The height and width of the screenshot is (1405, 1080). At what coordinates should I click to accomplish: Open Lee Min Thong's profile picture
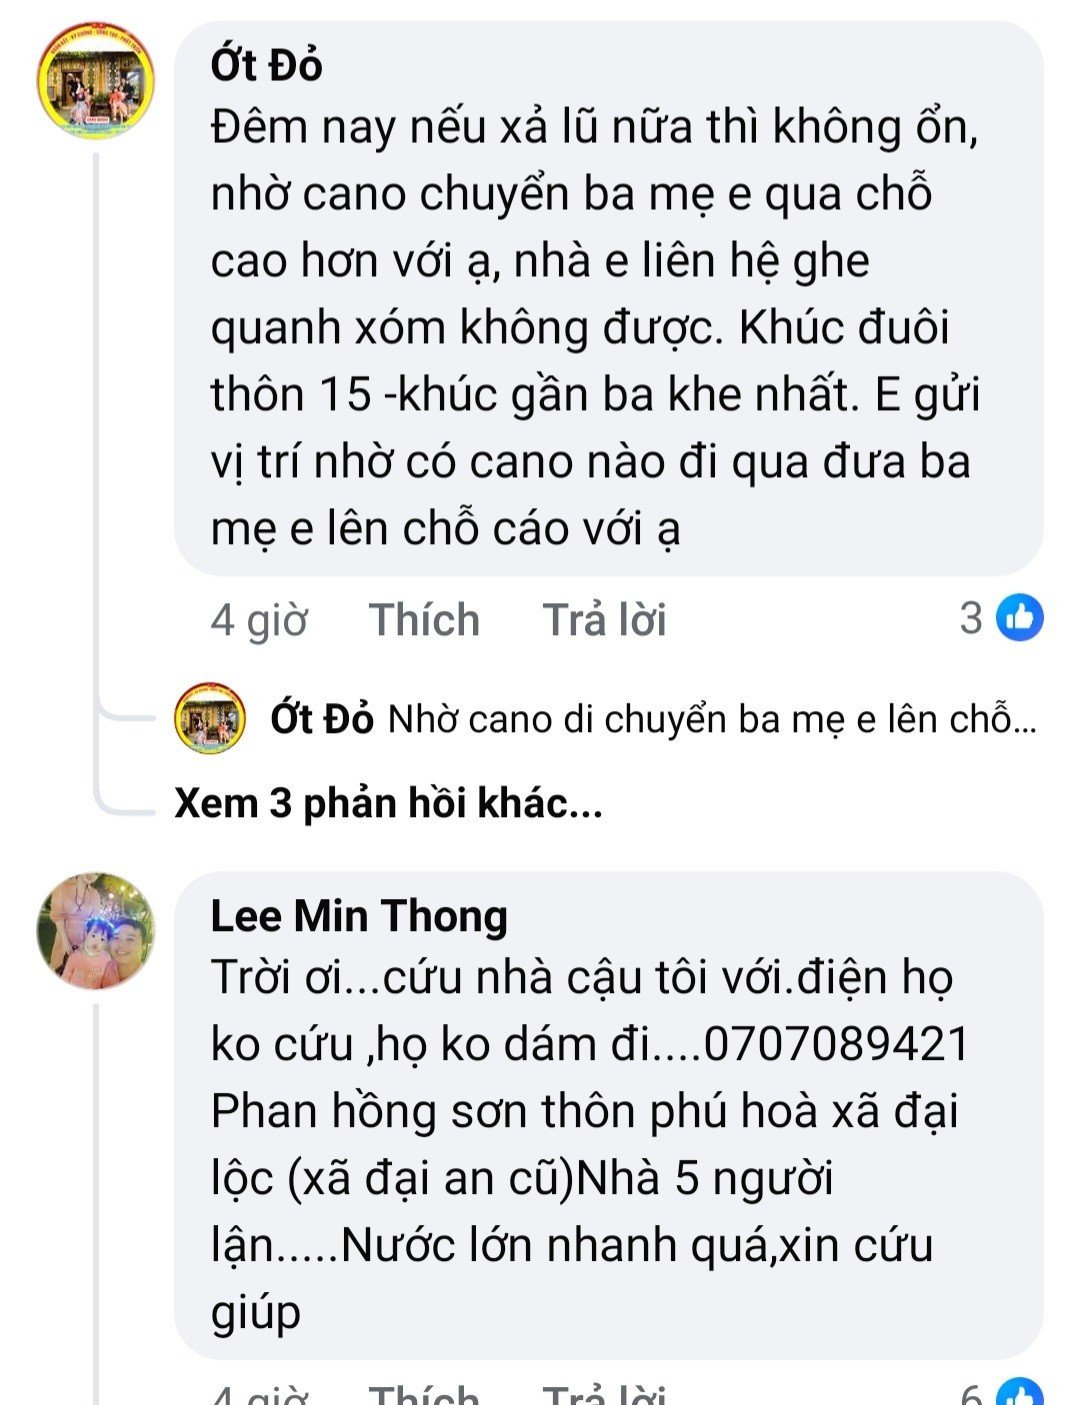click(95, 931)
